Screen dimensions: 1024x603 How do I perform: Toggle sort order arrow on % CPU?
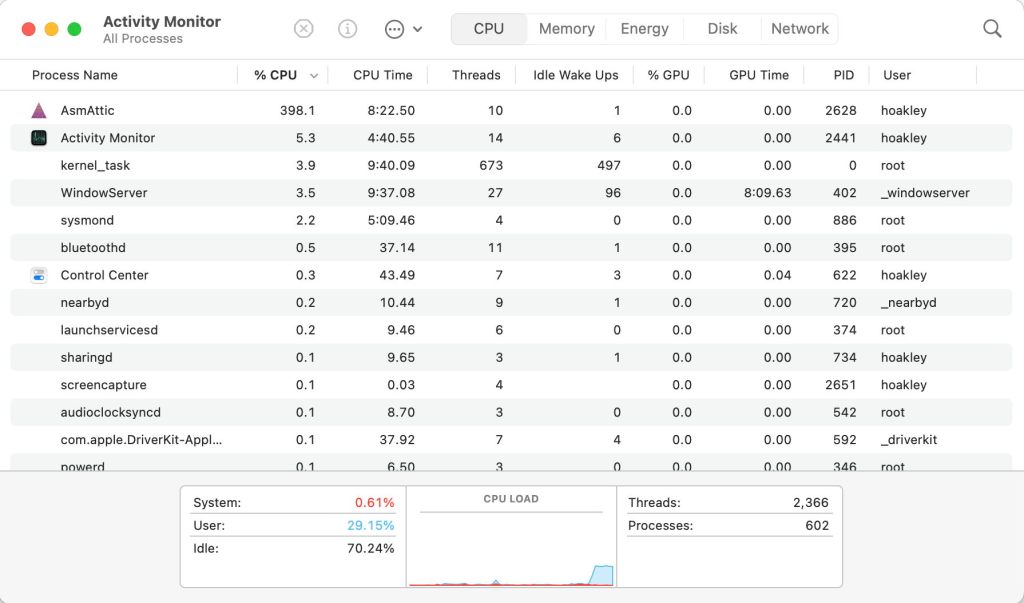[313, 76]
